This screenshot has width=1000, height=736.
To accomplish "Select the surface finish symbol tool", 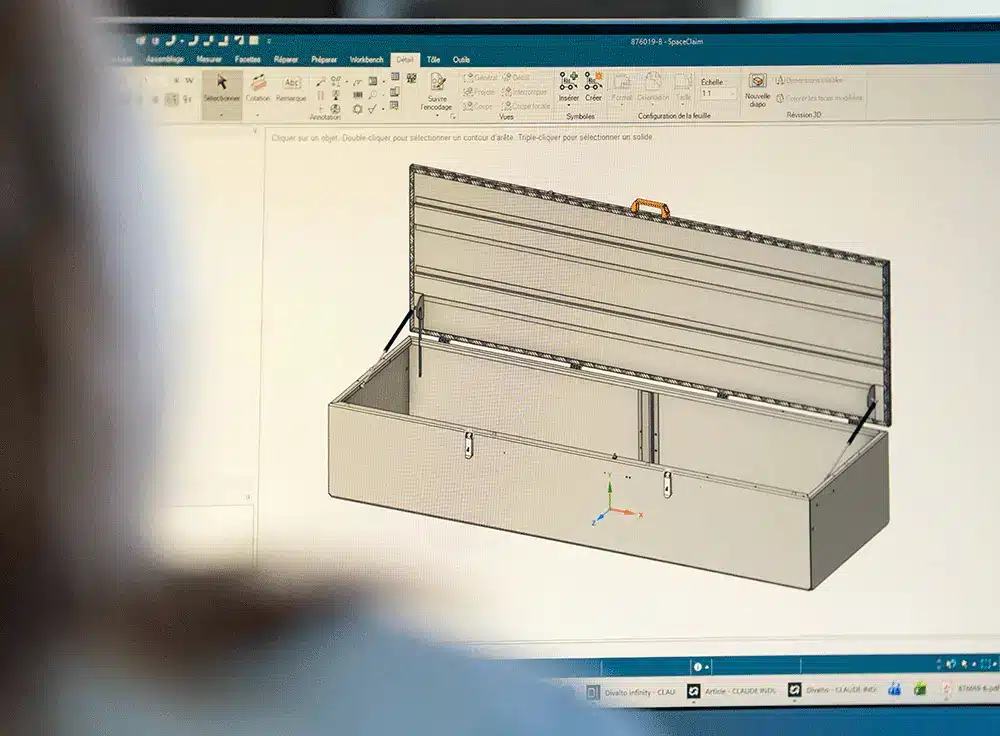I will point(357,82).
